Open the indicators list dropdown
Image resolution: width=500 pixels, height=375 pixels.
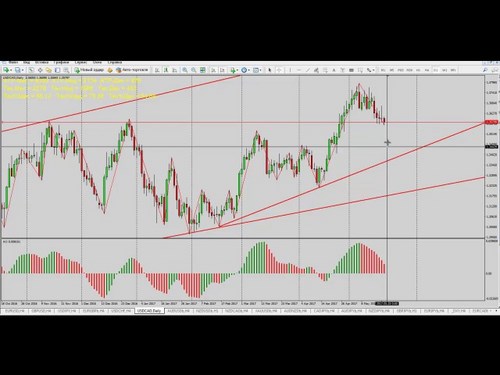237,70
